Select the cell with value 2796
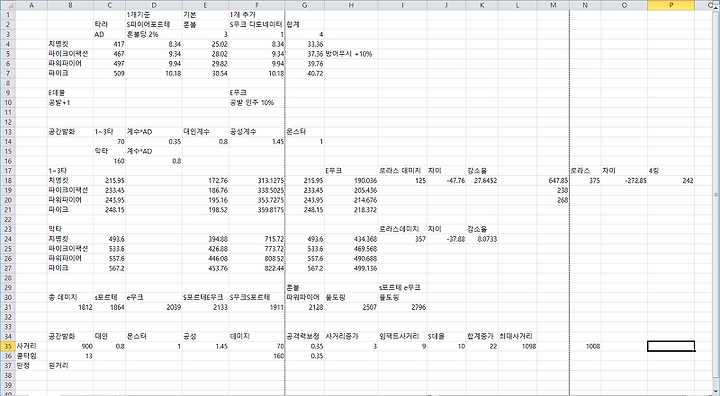The width and height of the screenshot is (720, 396). (x=403, y=307)
